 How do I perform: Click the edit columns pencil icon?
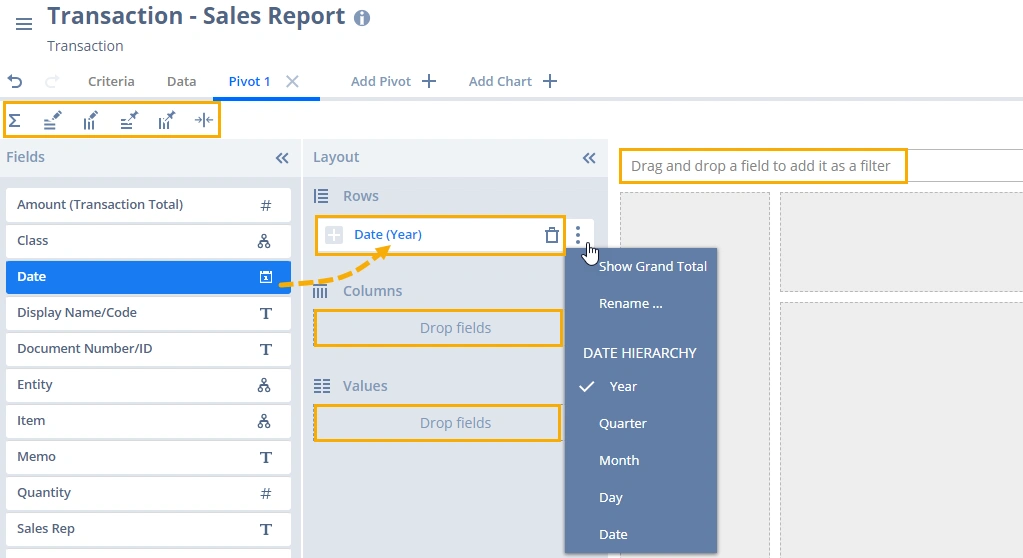pos(90,121)
